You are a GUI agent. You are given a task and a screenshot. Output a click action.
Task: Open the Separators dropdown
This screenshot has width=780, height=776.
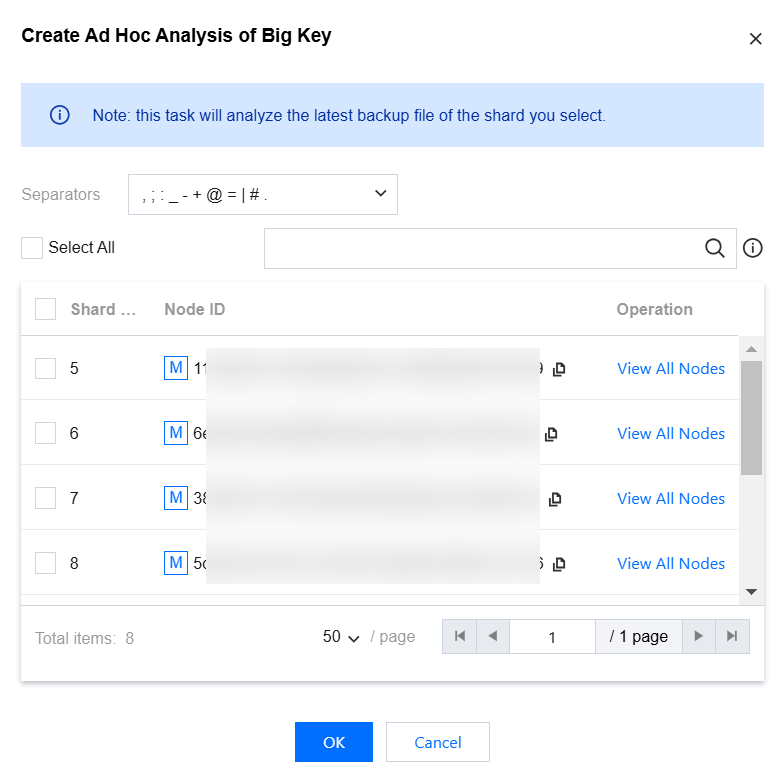[263, 195]
